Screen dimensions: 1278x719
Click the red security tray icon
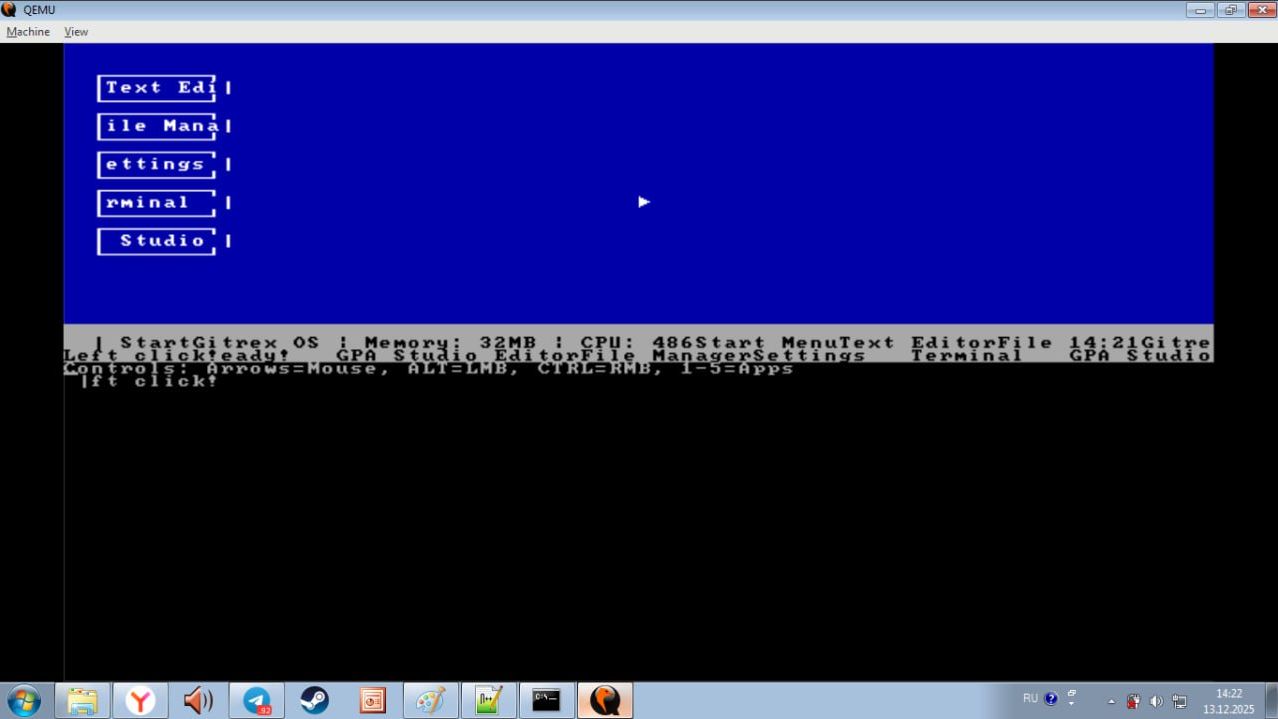tap(1133, 702)
